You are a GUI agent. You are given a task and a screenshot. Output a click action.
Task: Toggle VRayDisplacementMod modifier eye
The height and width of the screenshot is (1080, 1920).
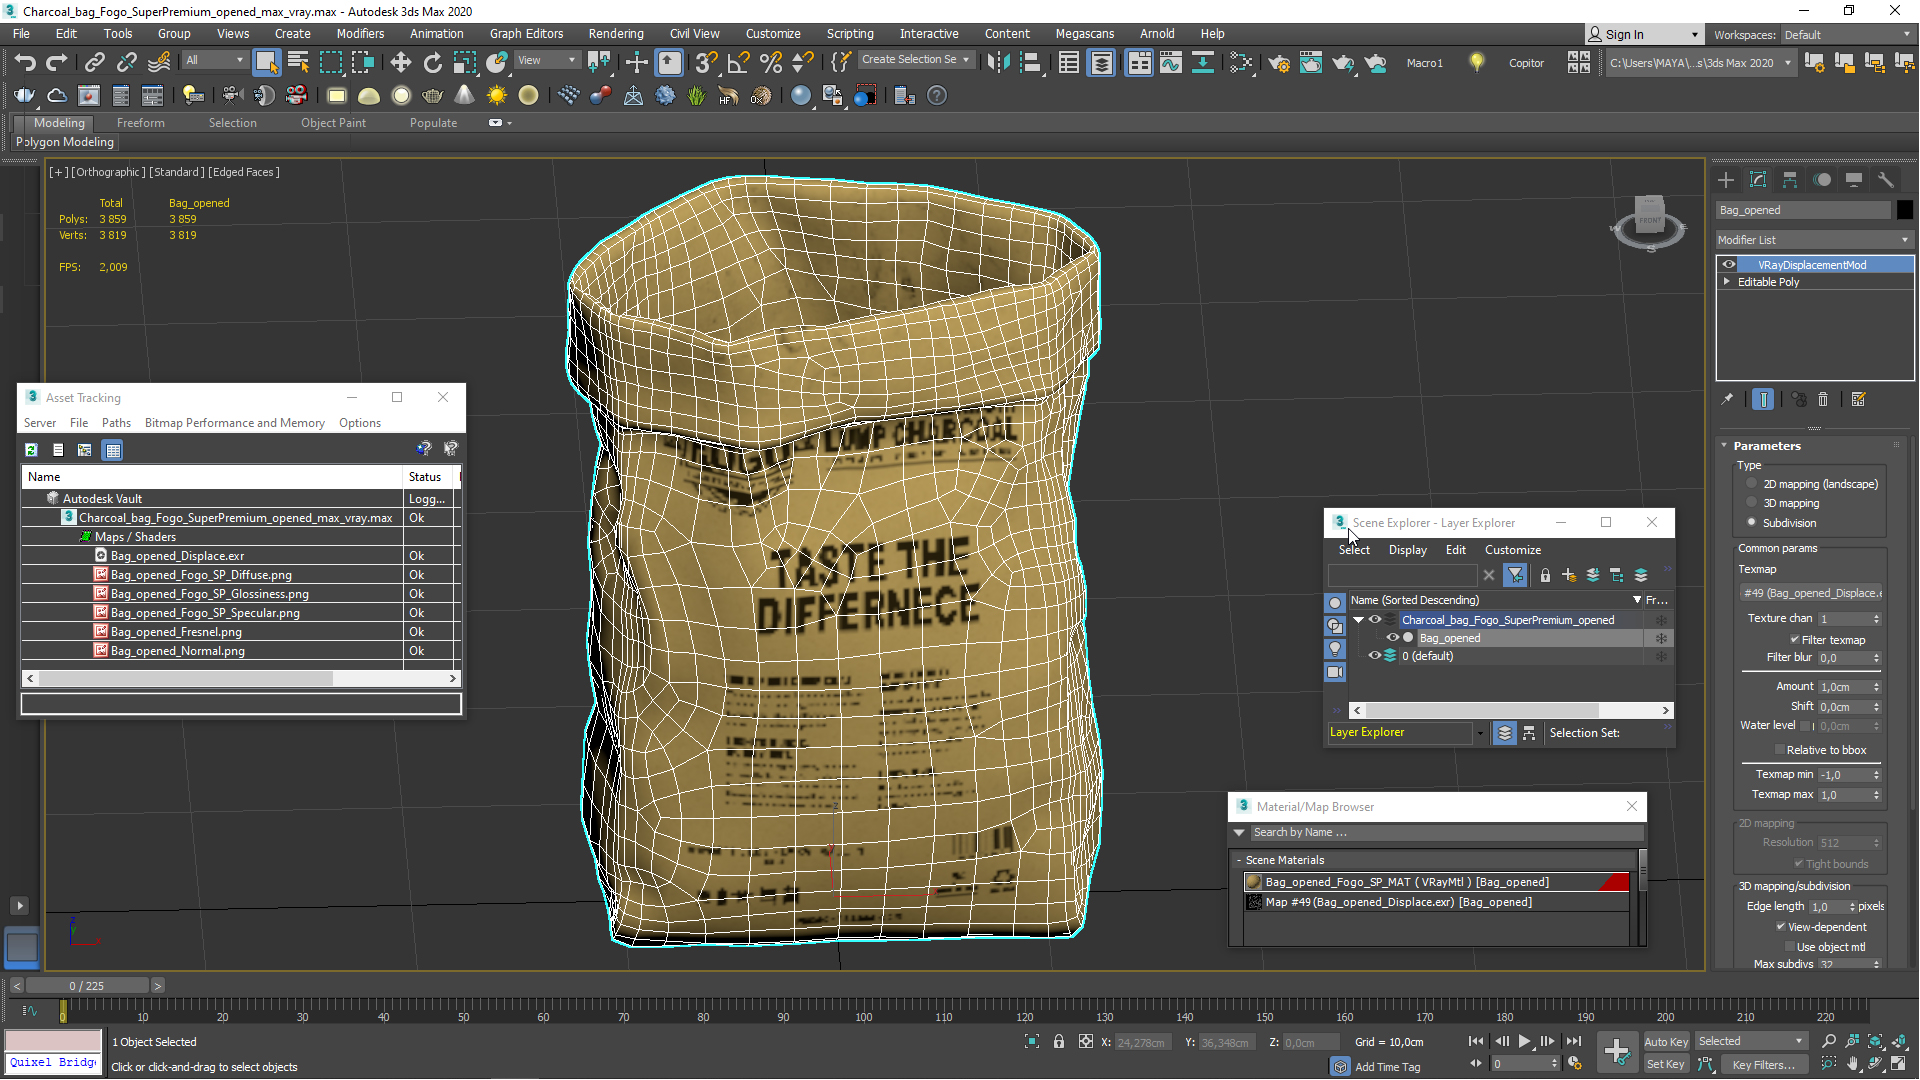[x=1727, y=264]
